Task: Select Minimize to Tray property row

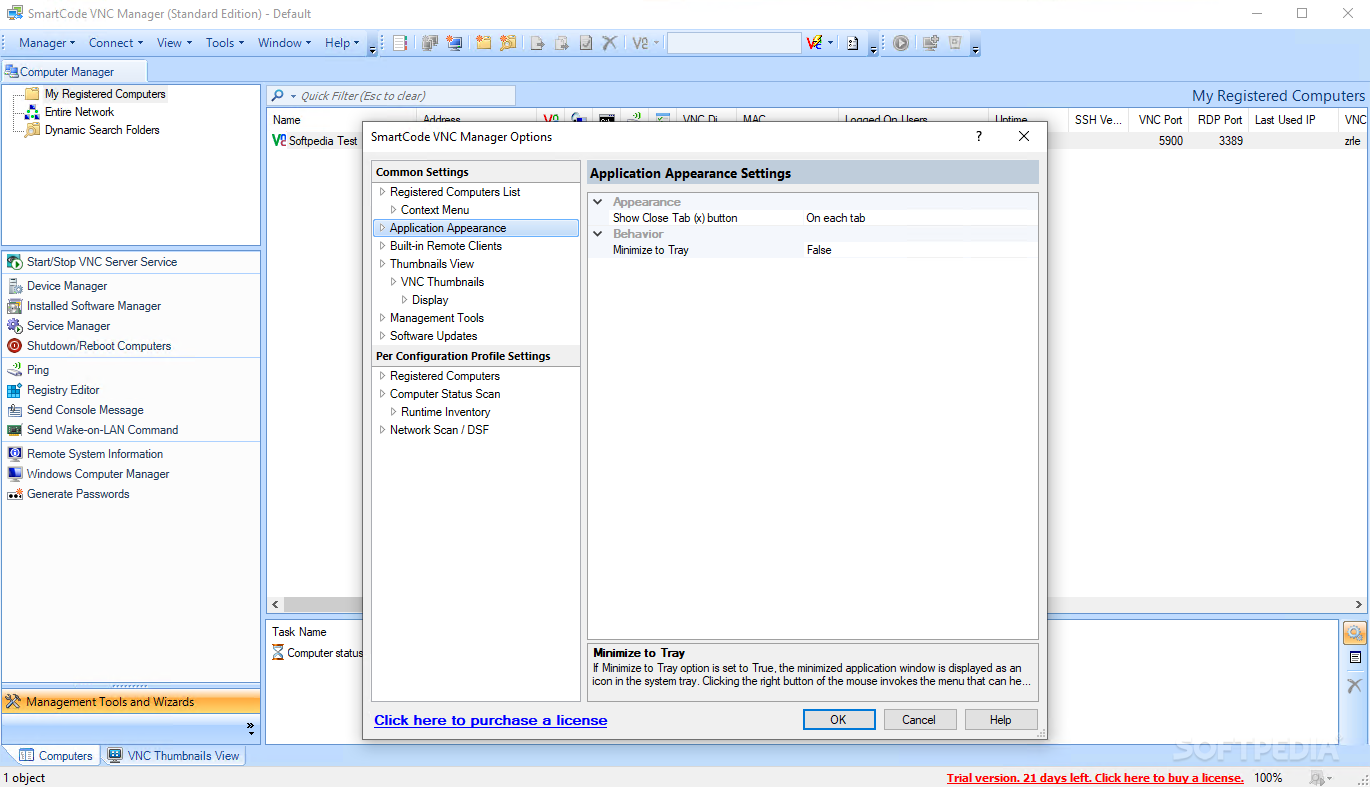Action: (813, 250)
